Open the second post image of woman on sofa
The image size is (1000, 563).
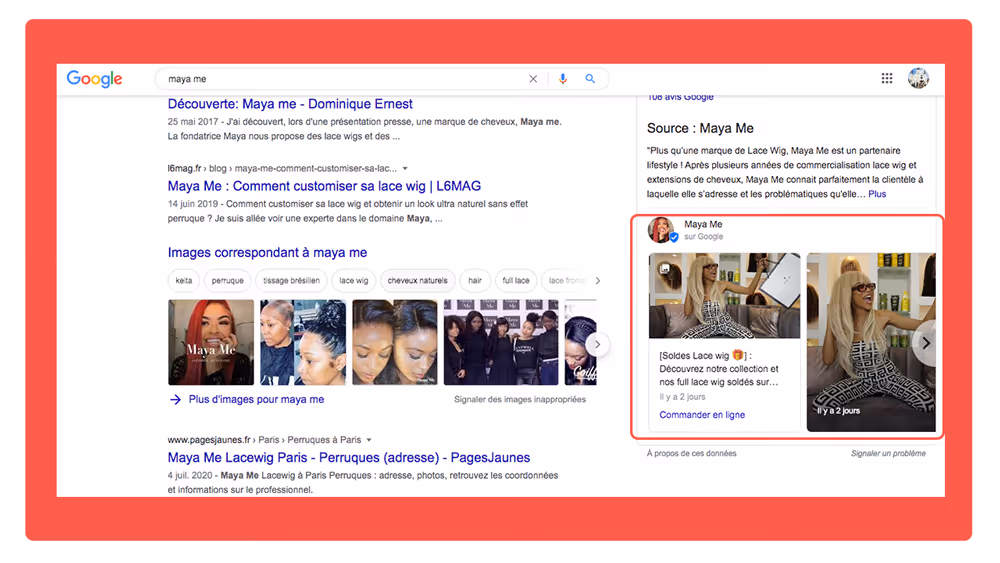pos(871,342)
